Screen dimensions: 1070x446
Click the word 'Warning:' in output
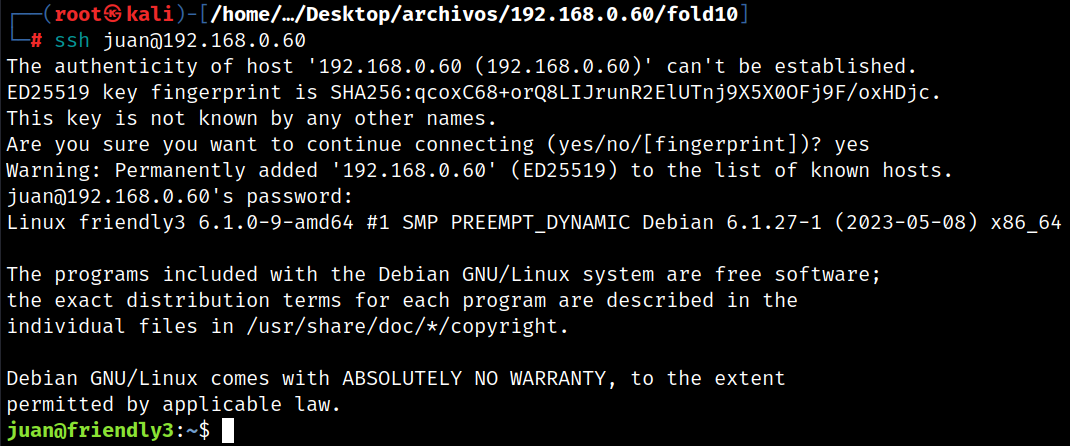tap(54, 171)
